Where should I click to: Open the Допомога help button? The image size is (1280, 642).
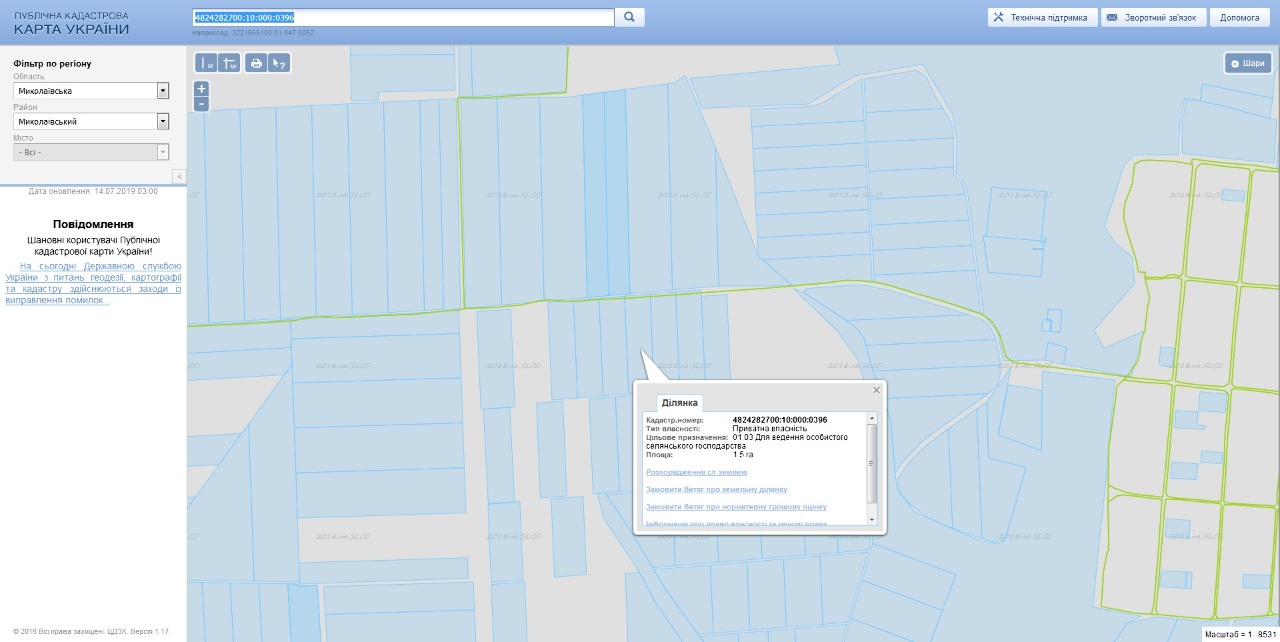(x=1240, y=17)
